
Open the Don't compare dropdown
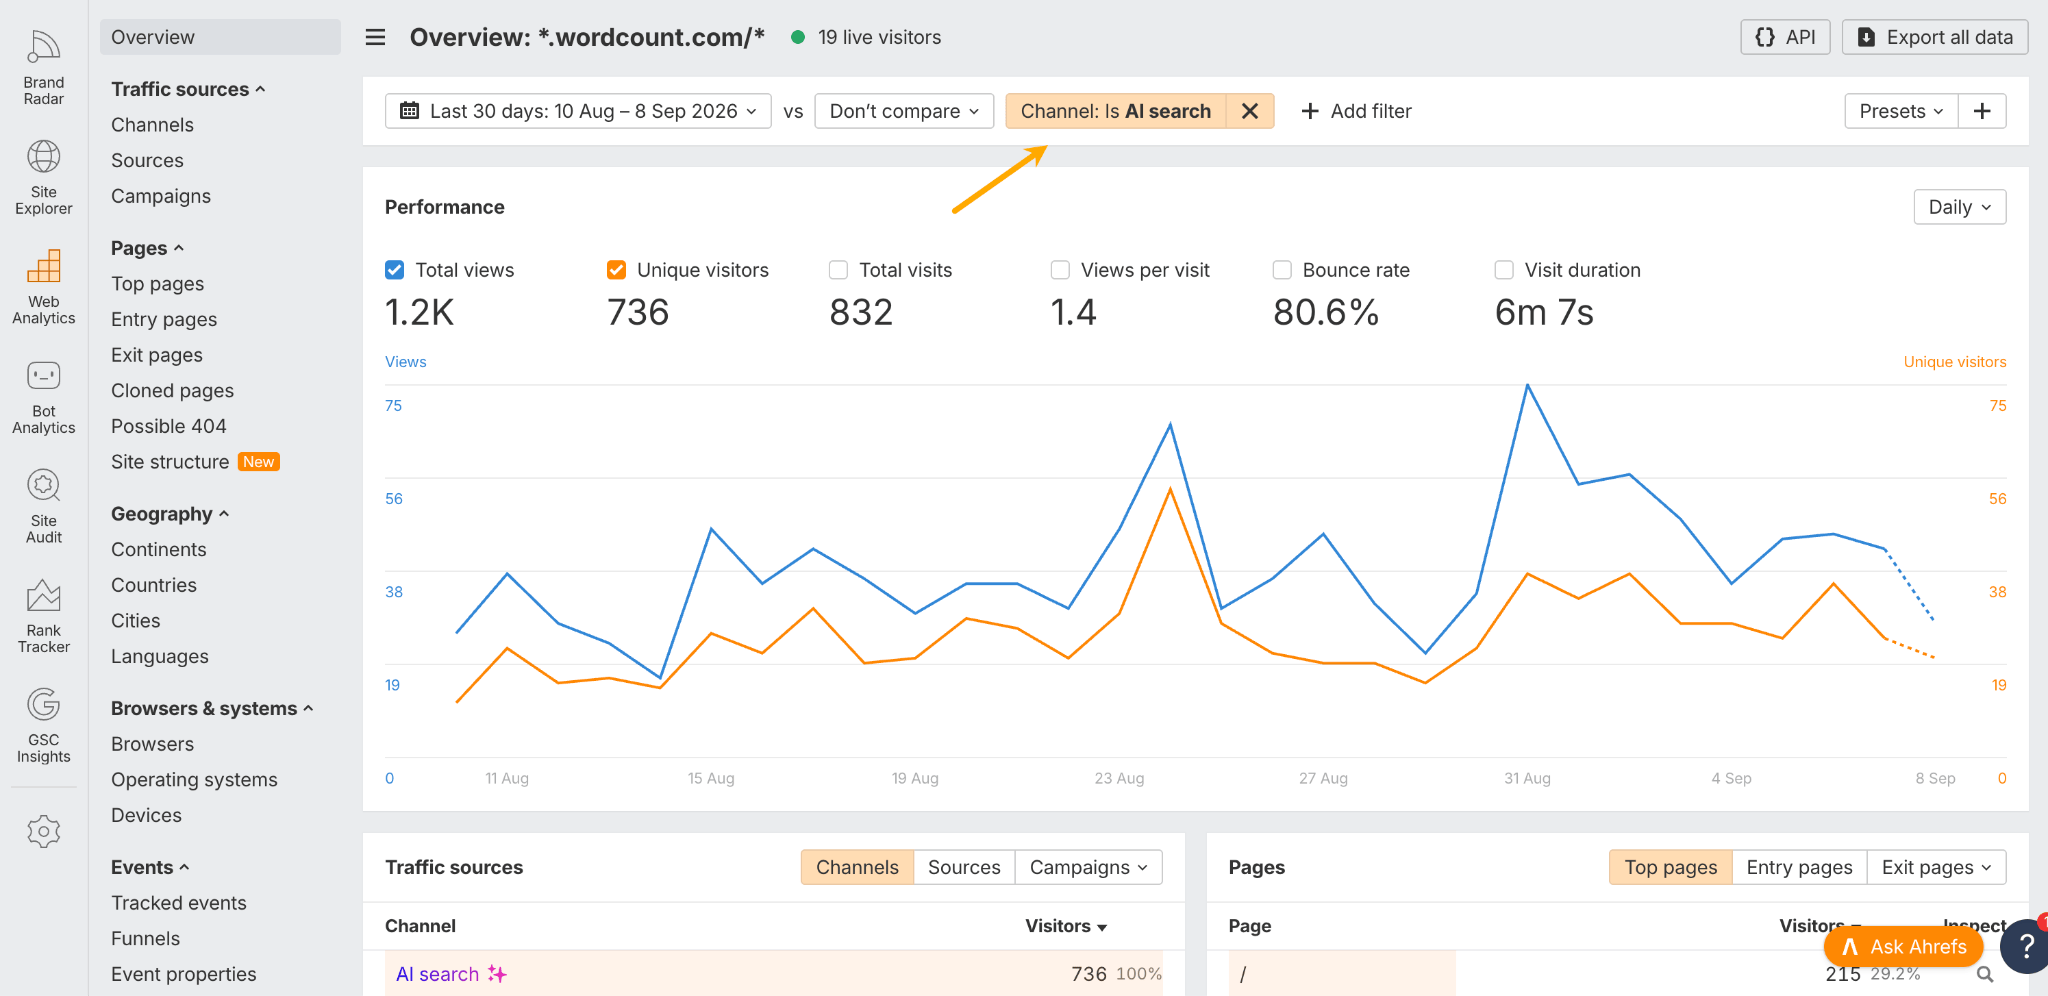tap(904, 111)
